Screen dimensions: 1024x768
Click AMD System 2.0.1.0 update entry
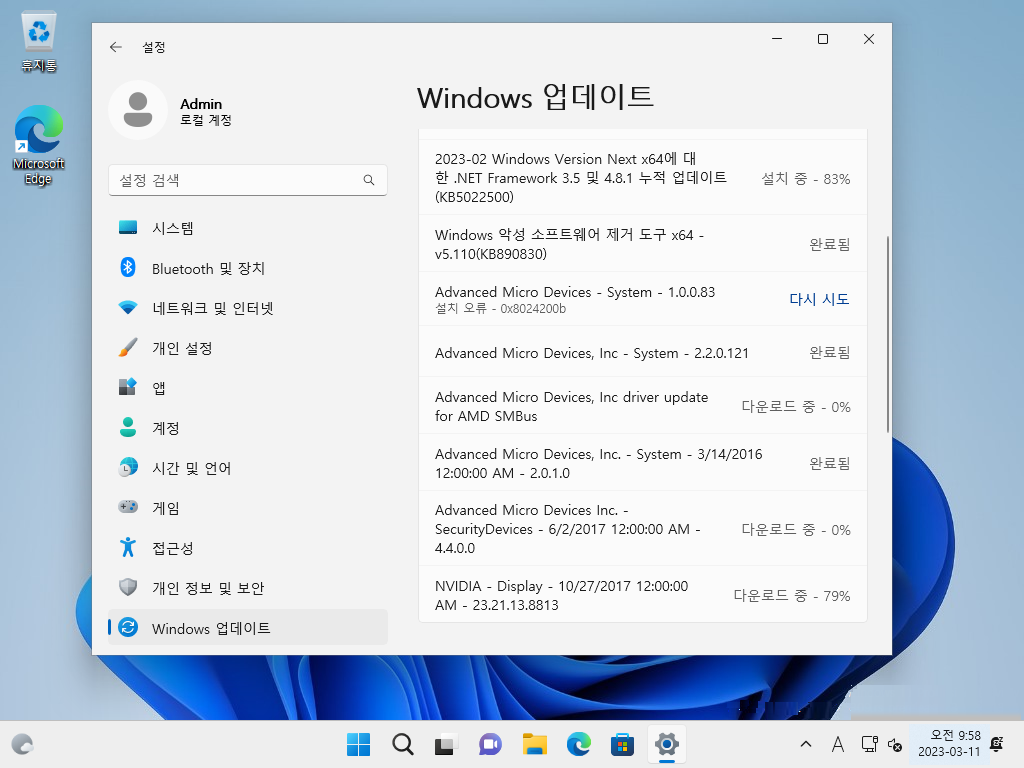pyautogui.click(x=643, y=463)
